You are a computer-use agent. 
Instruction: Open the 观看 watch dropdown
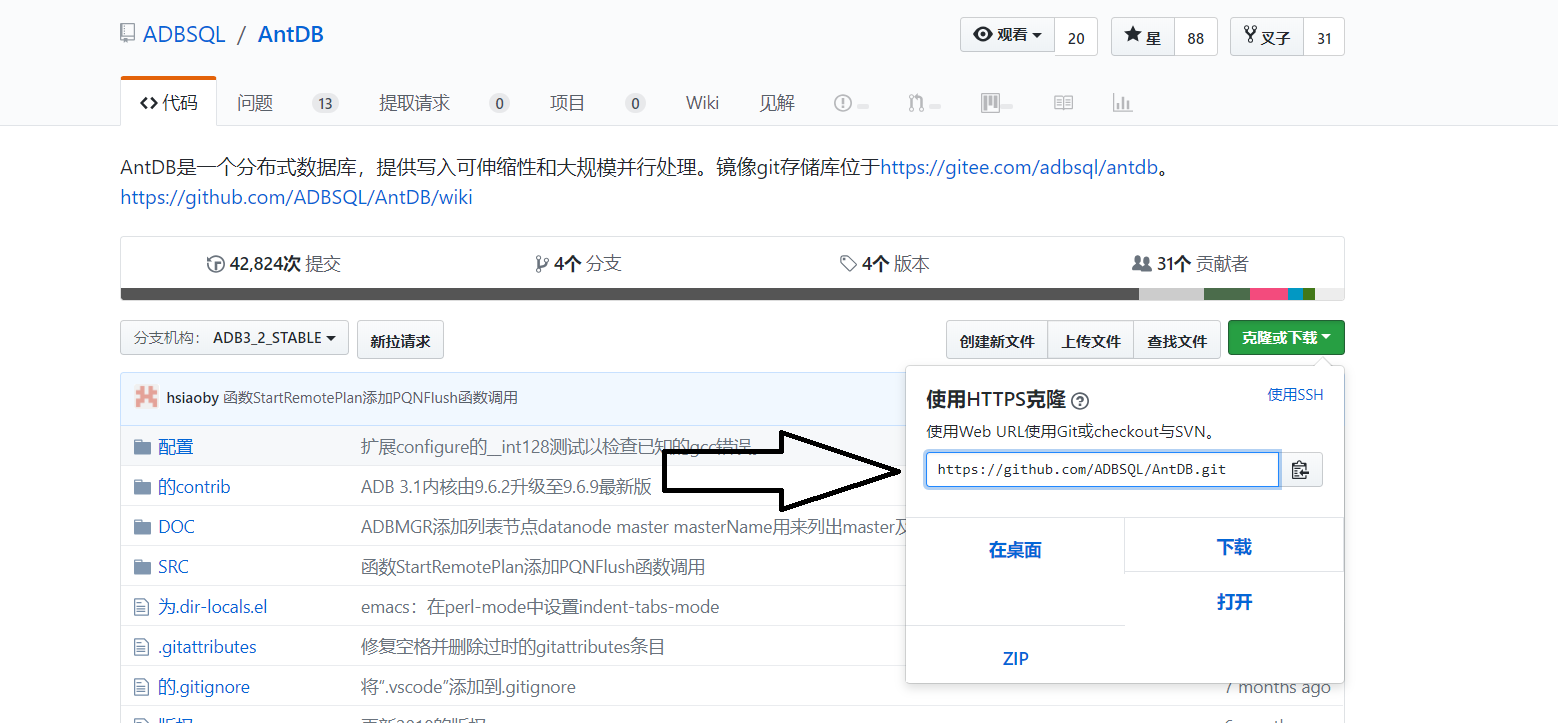click(x=1008, y=35)
